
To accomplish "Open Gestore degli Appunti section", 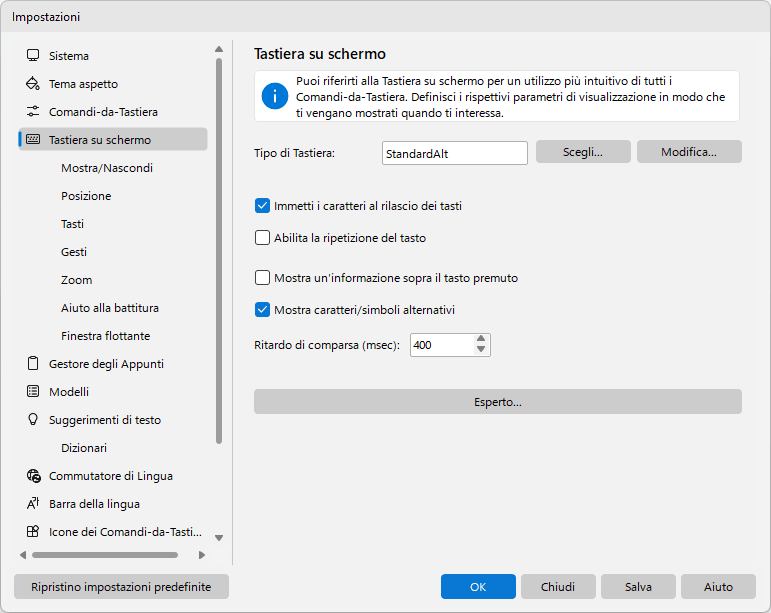I will point(113,364).
